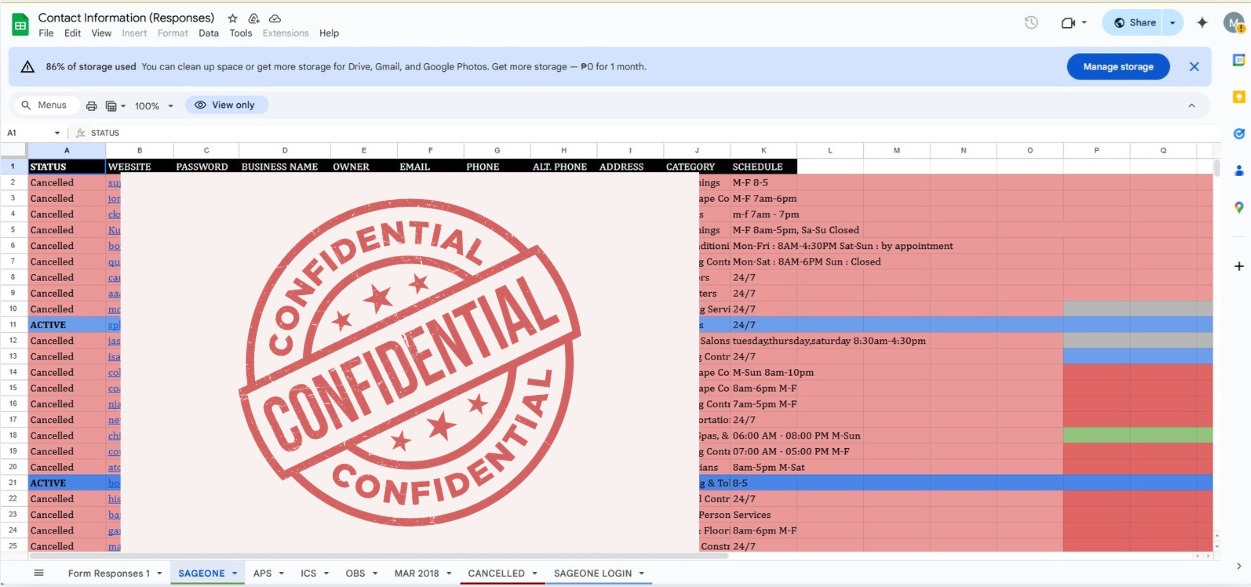Click the vertical scrollbar

(x=1217, y=168)
